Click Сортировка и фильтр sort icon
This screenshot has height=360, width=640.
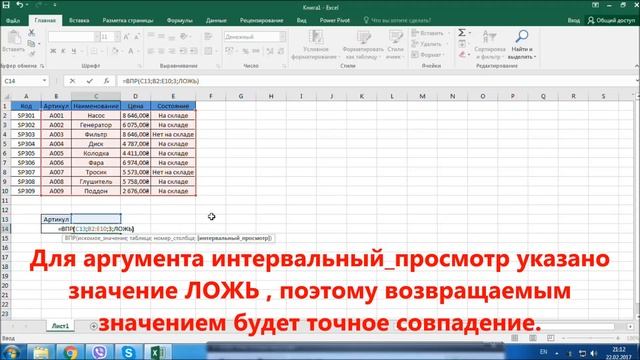pyautogui.click(x=490, y=44)
